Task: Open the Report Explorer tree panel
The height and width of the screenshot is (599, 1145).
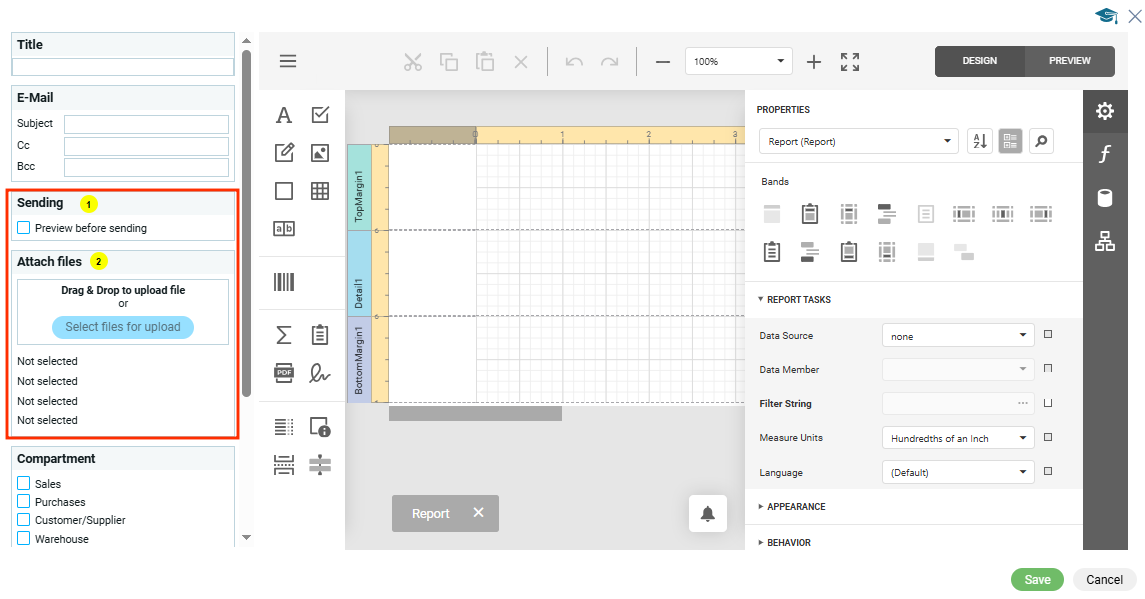Action: [x=1105, y=241]
